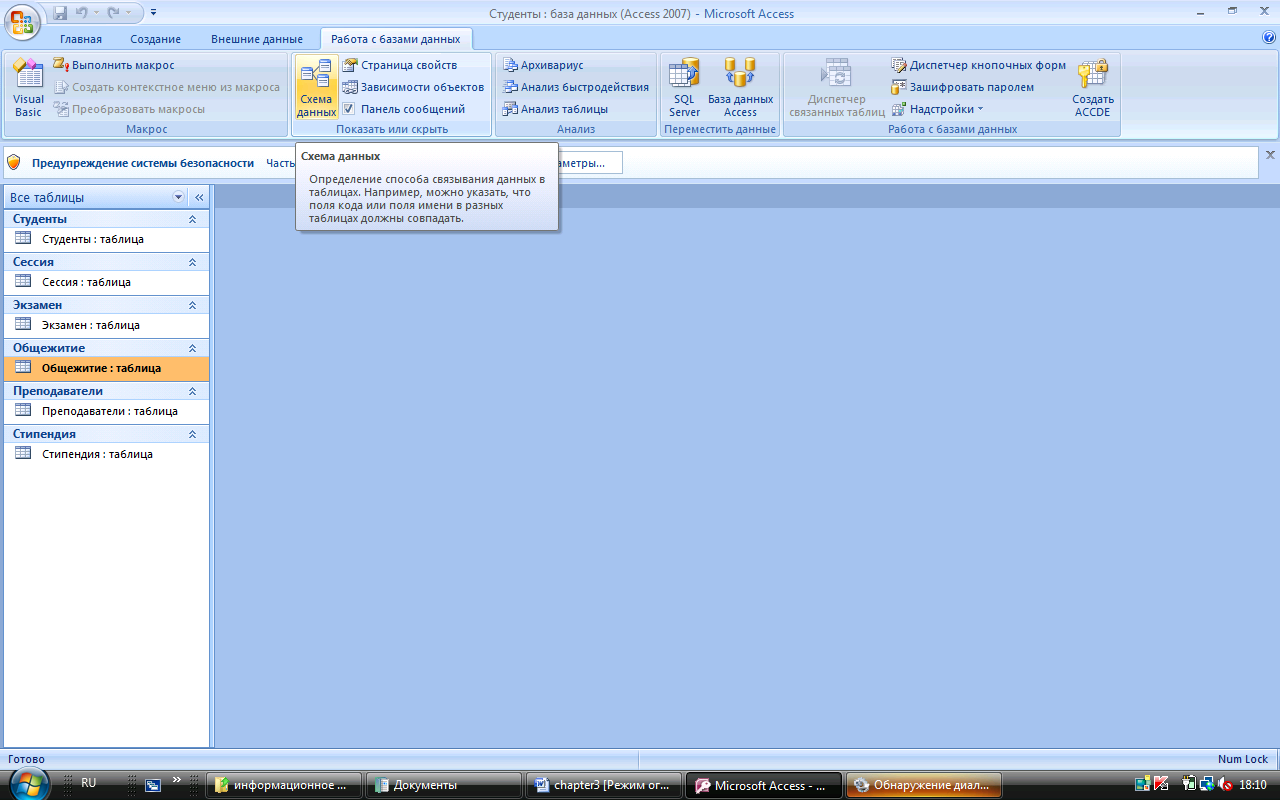This screenshot has width=1280, height=800.
Task: Switch to the Главная ribbon tab
Action: 81,39
